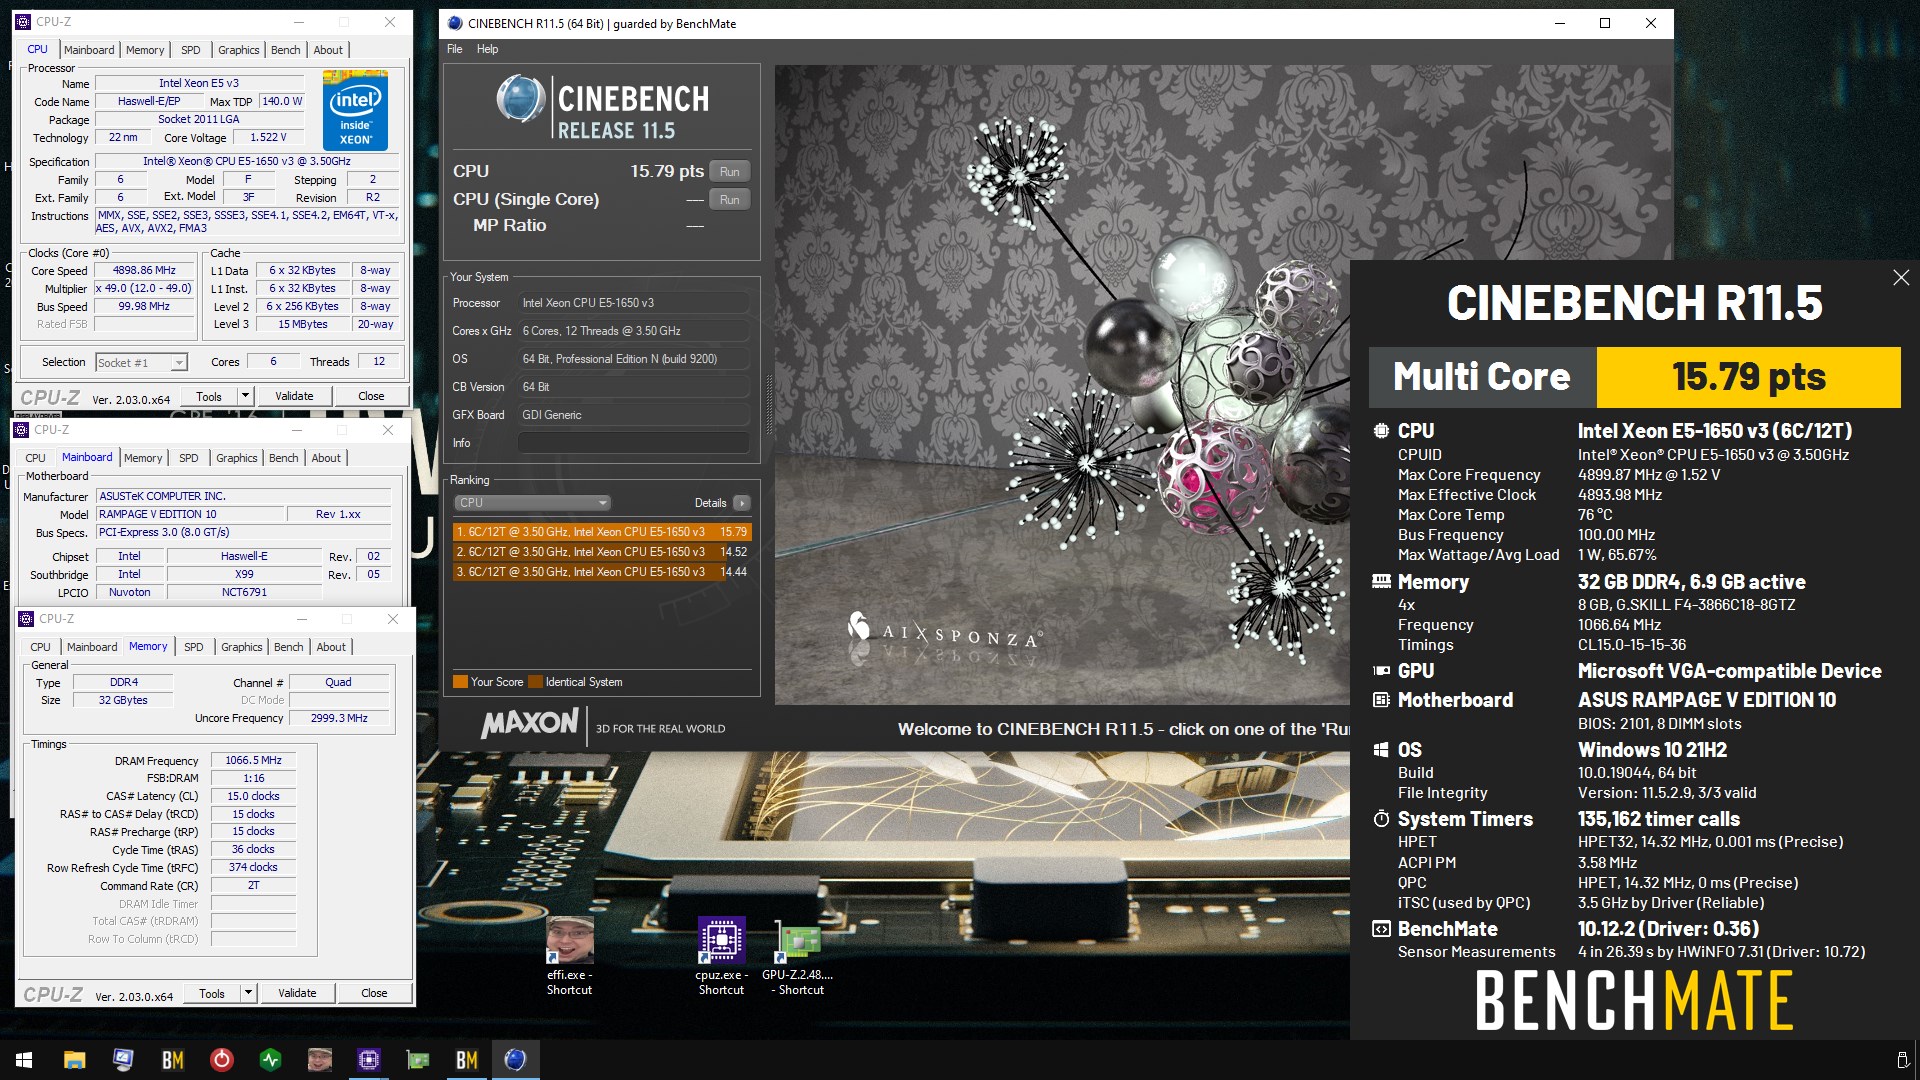Click the Your Score orange legend swatch
This screenshot has height=1080, width=1920.
[460, 682]
